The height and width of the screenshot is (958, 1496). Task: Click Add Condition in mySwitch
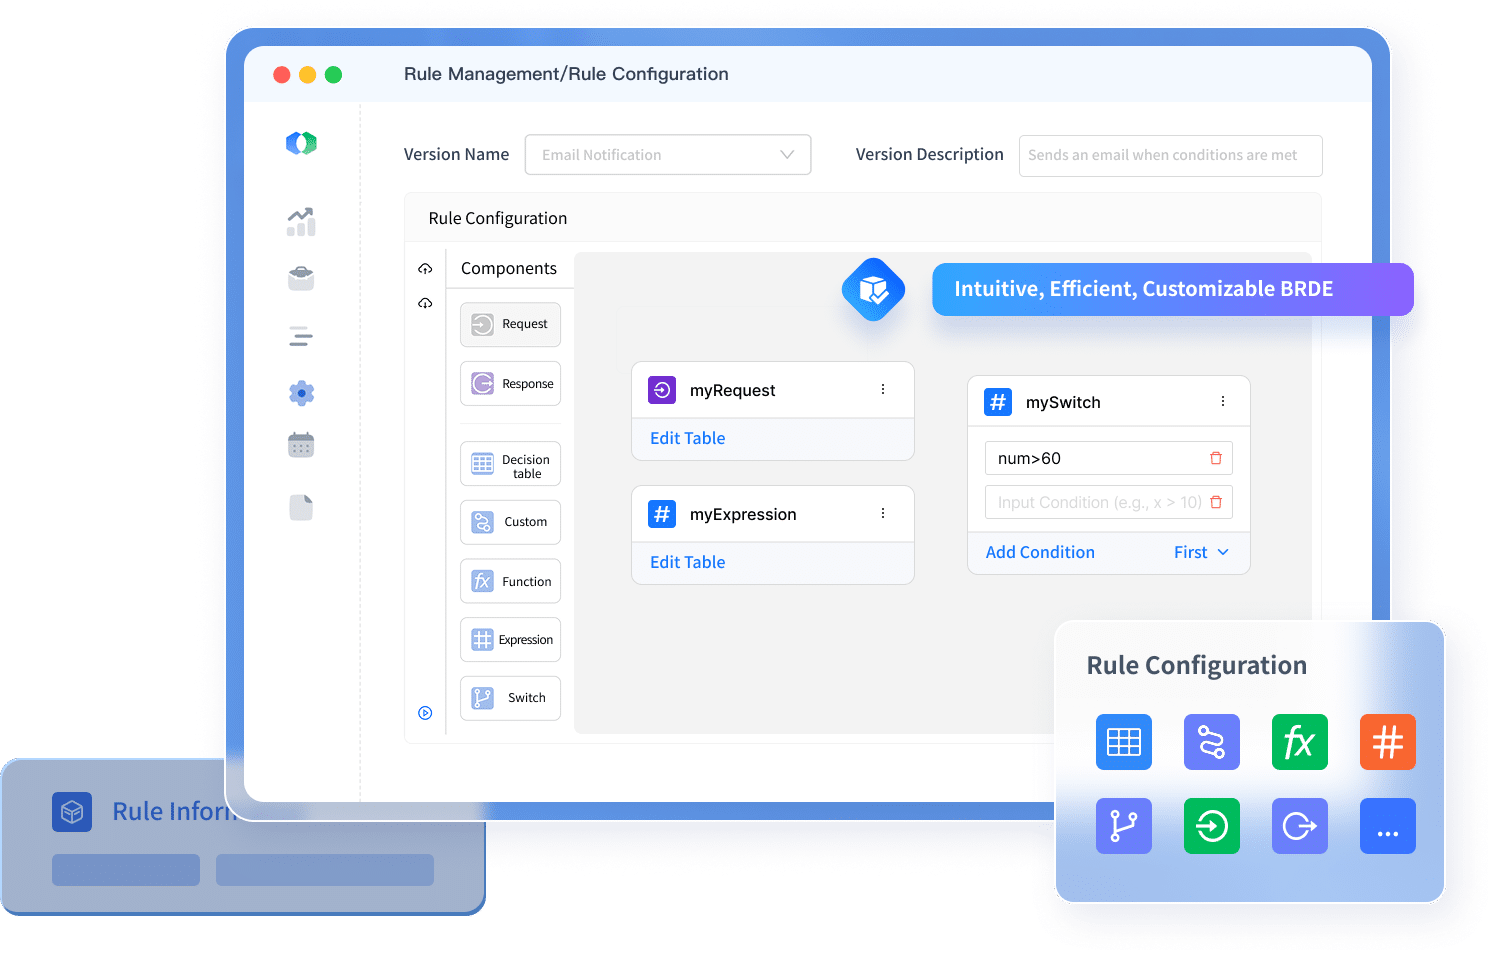(x=1040, y=552)
